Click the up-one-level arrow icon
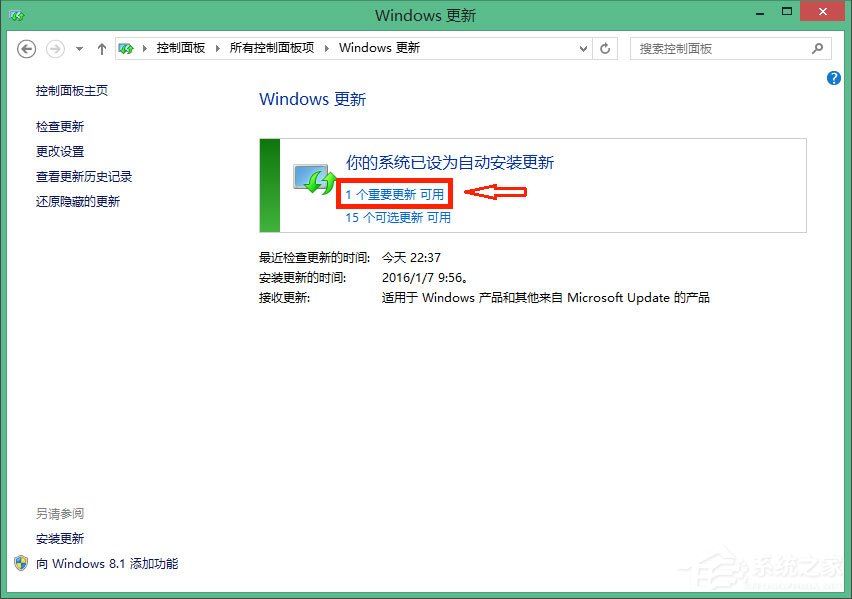The image size is (852, 599). [x=101, y=48]
